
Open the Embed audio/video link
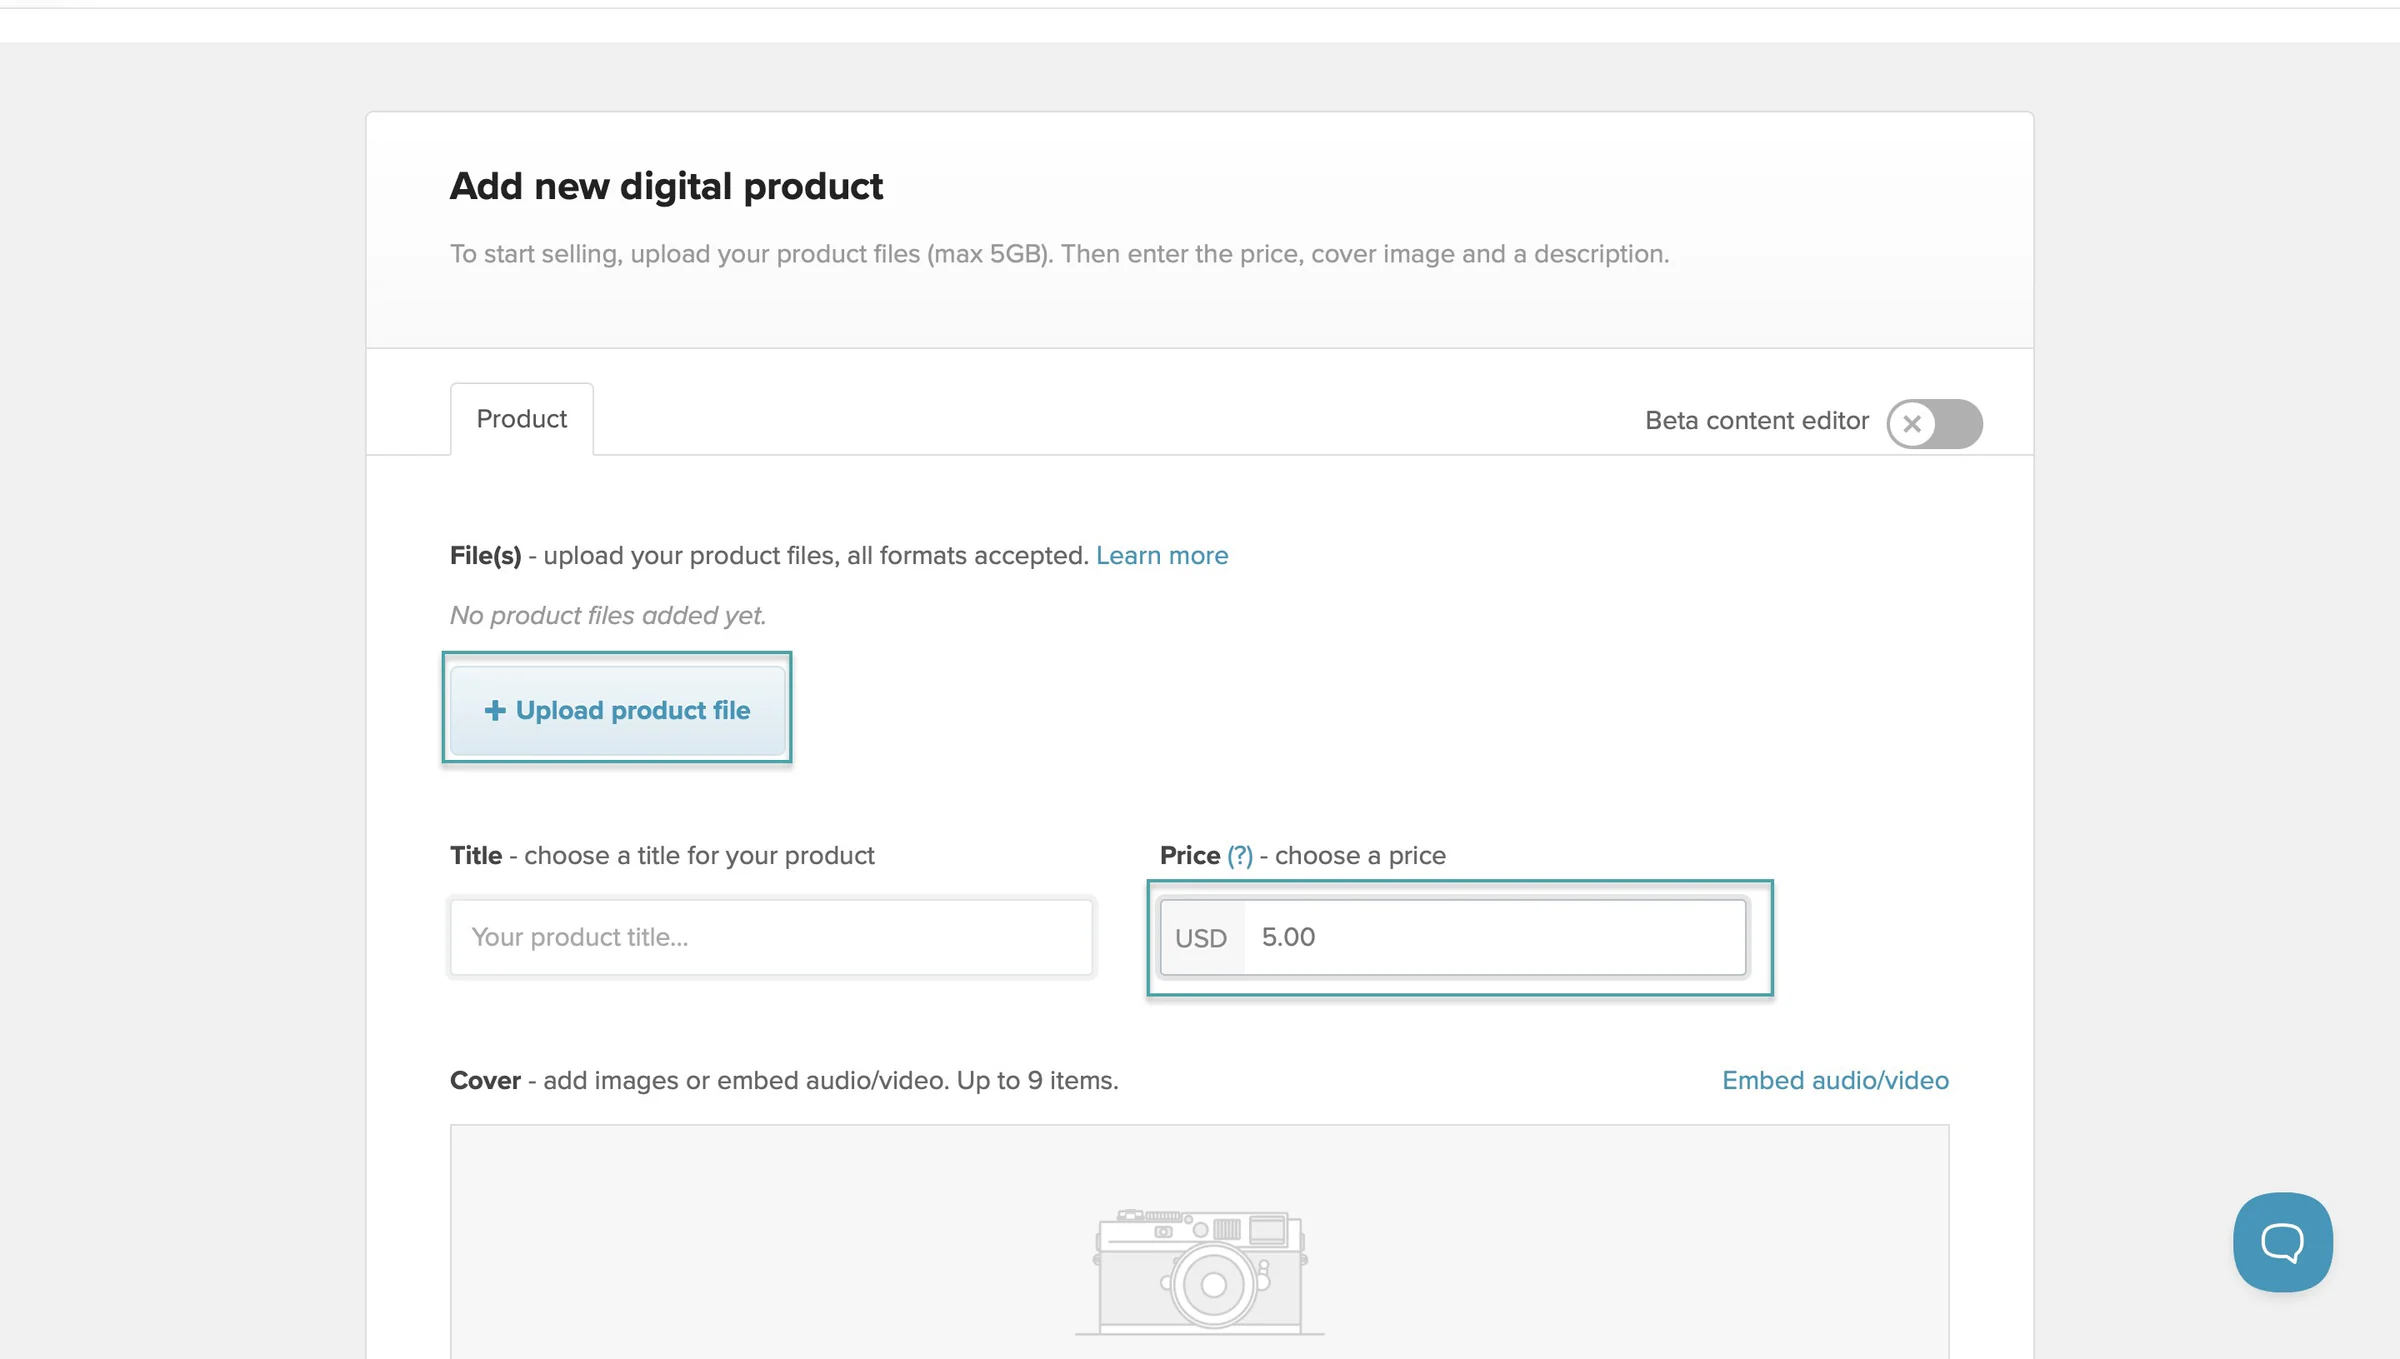pos(1835,1080)
